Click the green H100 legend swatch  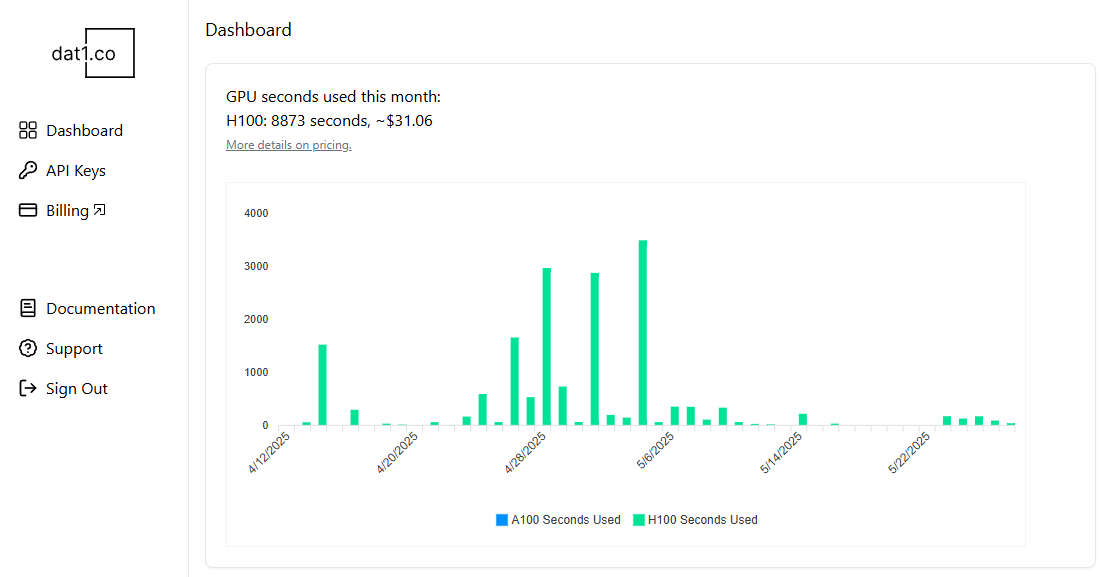click(639, 520)
